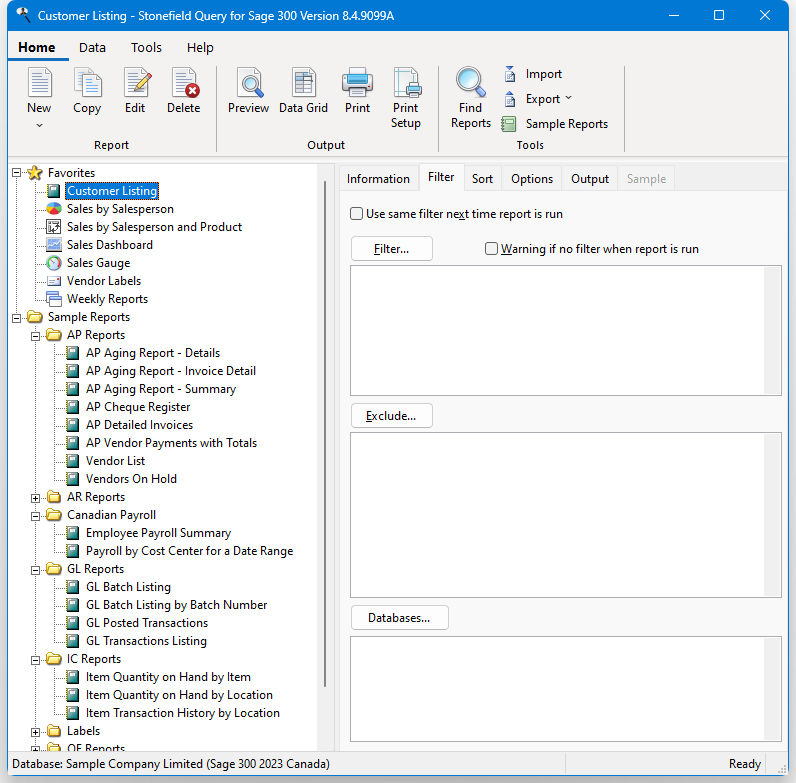This screenshot has width=796, height=783.
Task: Click Sample Reports in the Tools group
Action: point(554,124)
